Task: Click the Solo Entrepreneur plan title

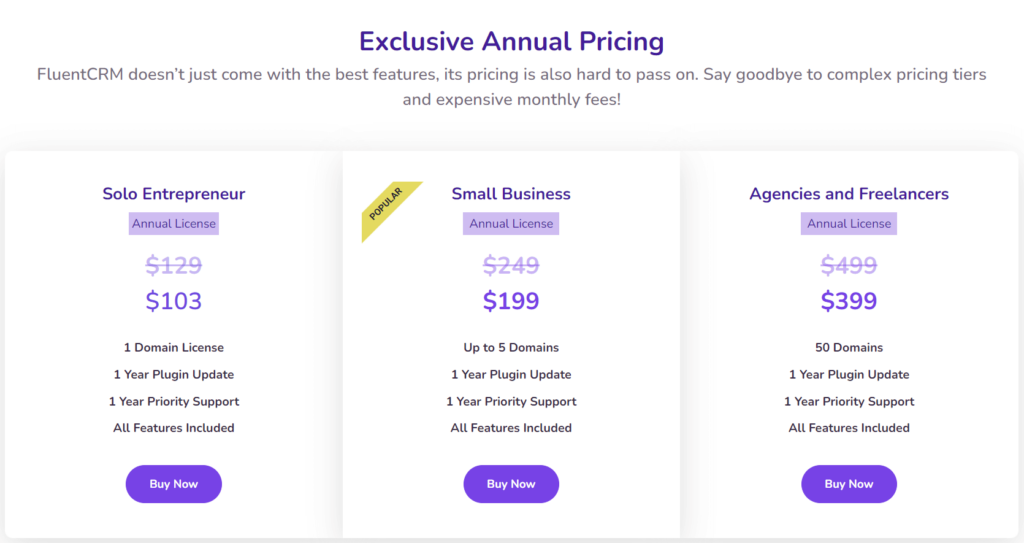Action: click(x=174, y=194)
